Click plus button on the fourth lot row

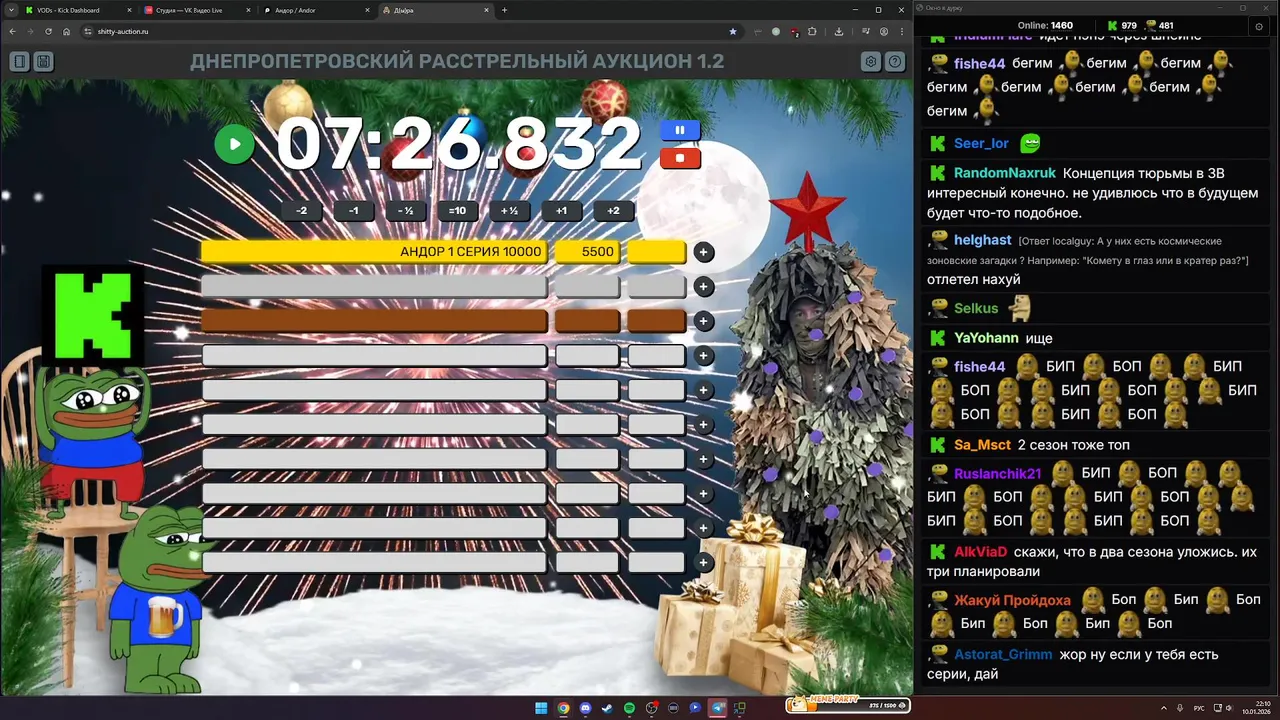[704, 356]
